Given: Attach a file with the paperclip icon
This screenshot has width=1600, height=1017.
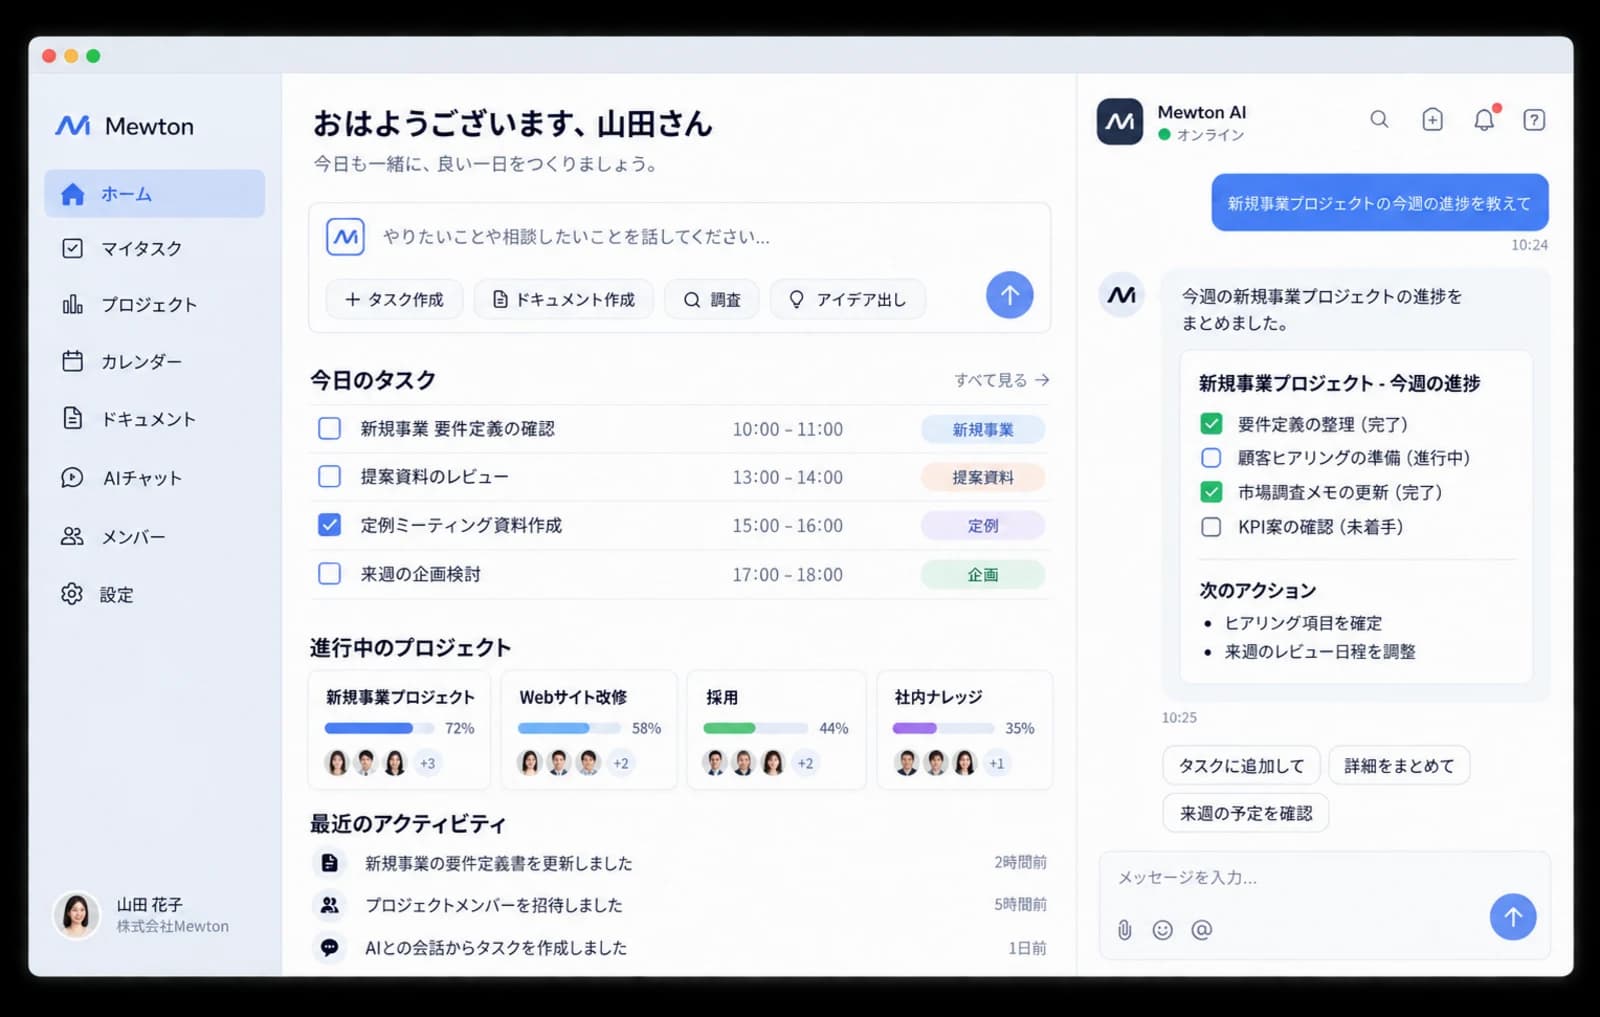Looking at the screenshot, I should pos(1125,930).
